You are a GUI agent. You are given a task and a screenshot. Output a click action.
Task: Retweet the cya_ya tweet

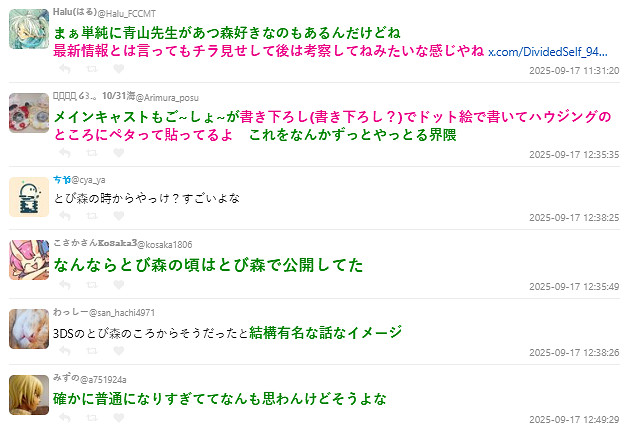click(92, 216)
